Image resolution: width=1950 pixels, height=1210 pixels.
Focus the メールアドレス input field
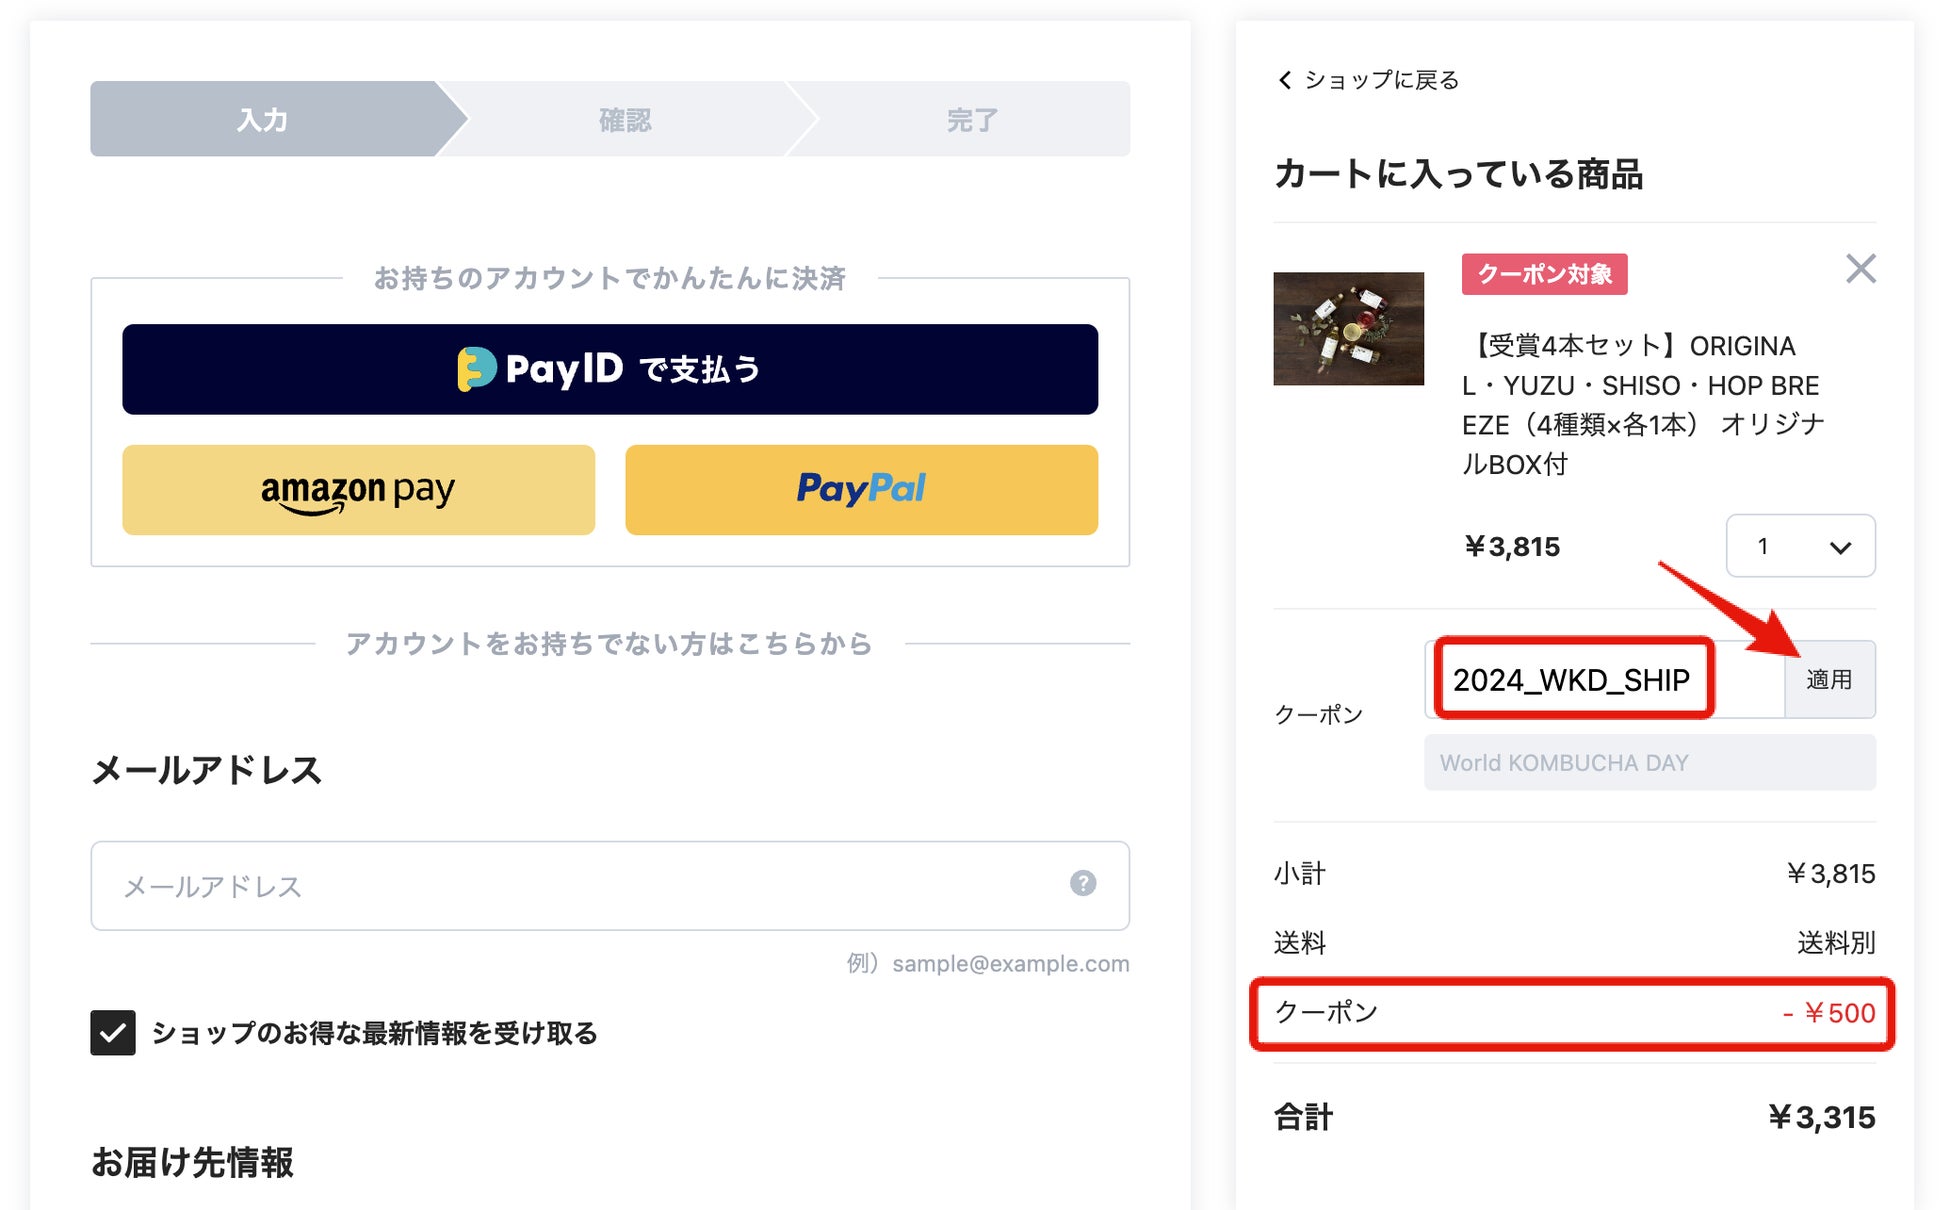(x=580, y=886)
